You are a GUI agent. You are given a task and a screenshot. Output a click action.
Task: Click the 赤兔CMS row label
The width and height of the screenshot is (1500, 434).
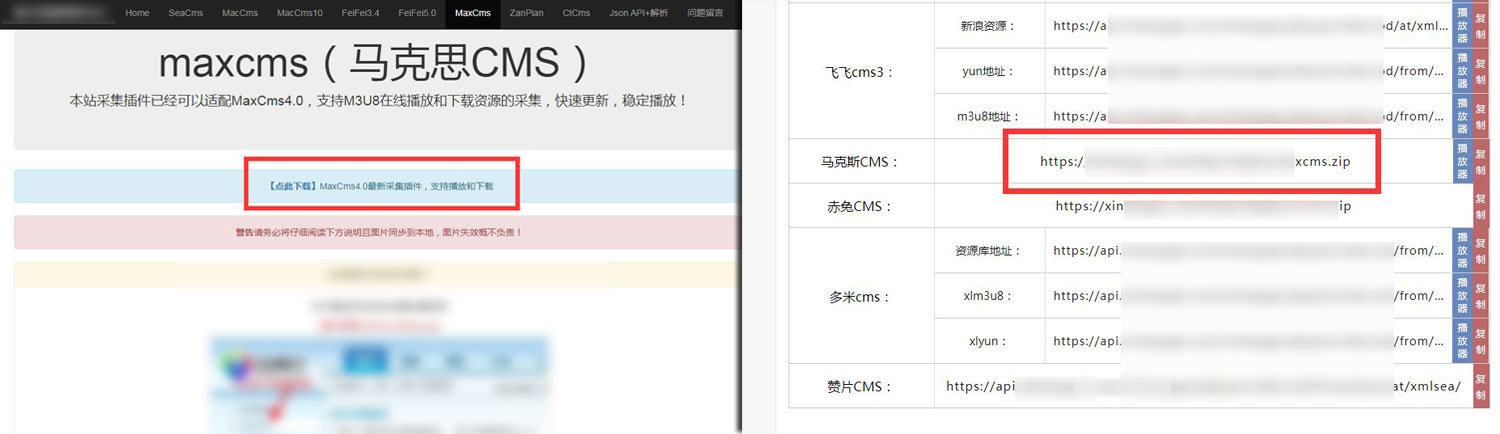click(861, 206)
